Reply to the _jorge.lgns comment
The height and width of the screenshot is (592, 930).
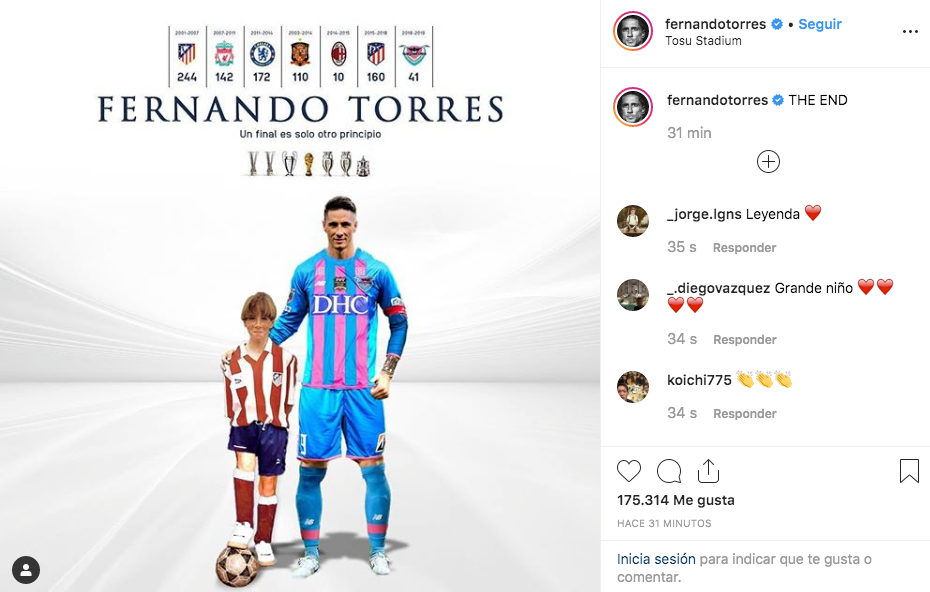(x=744, y=248)
